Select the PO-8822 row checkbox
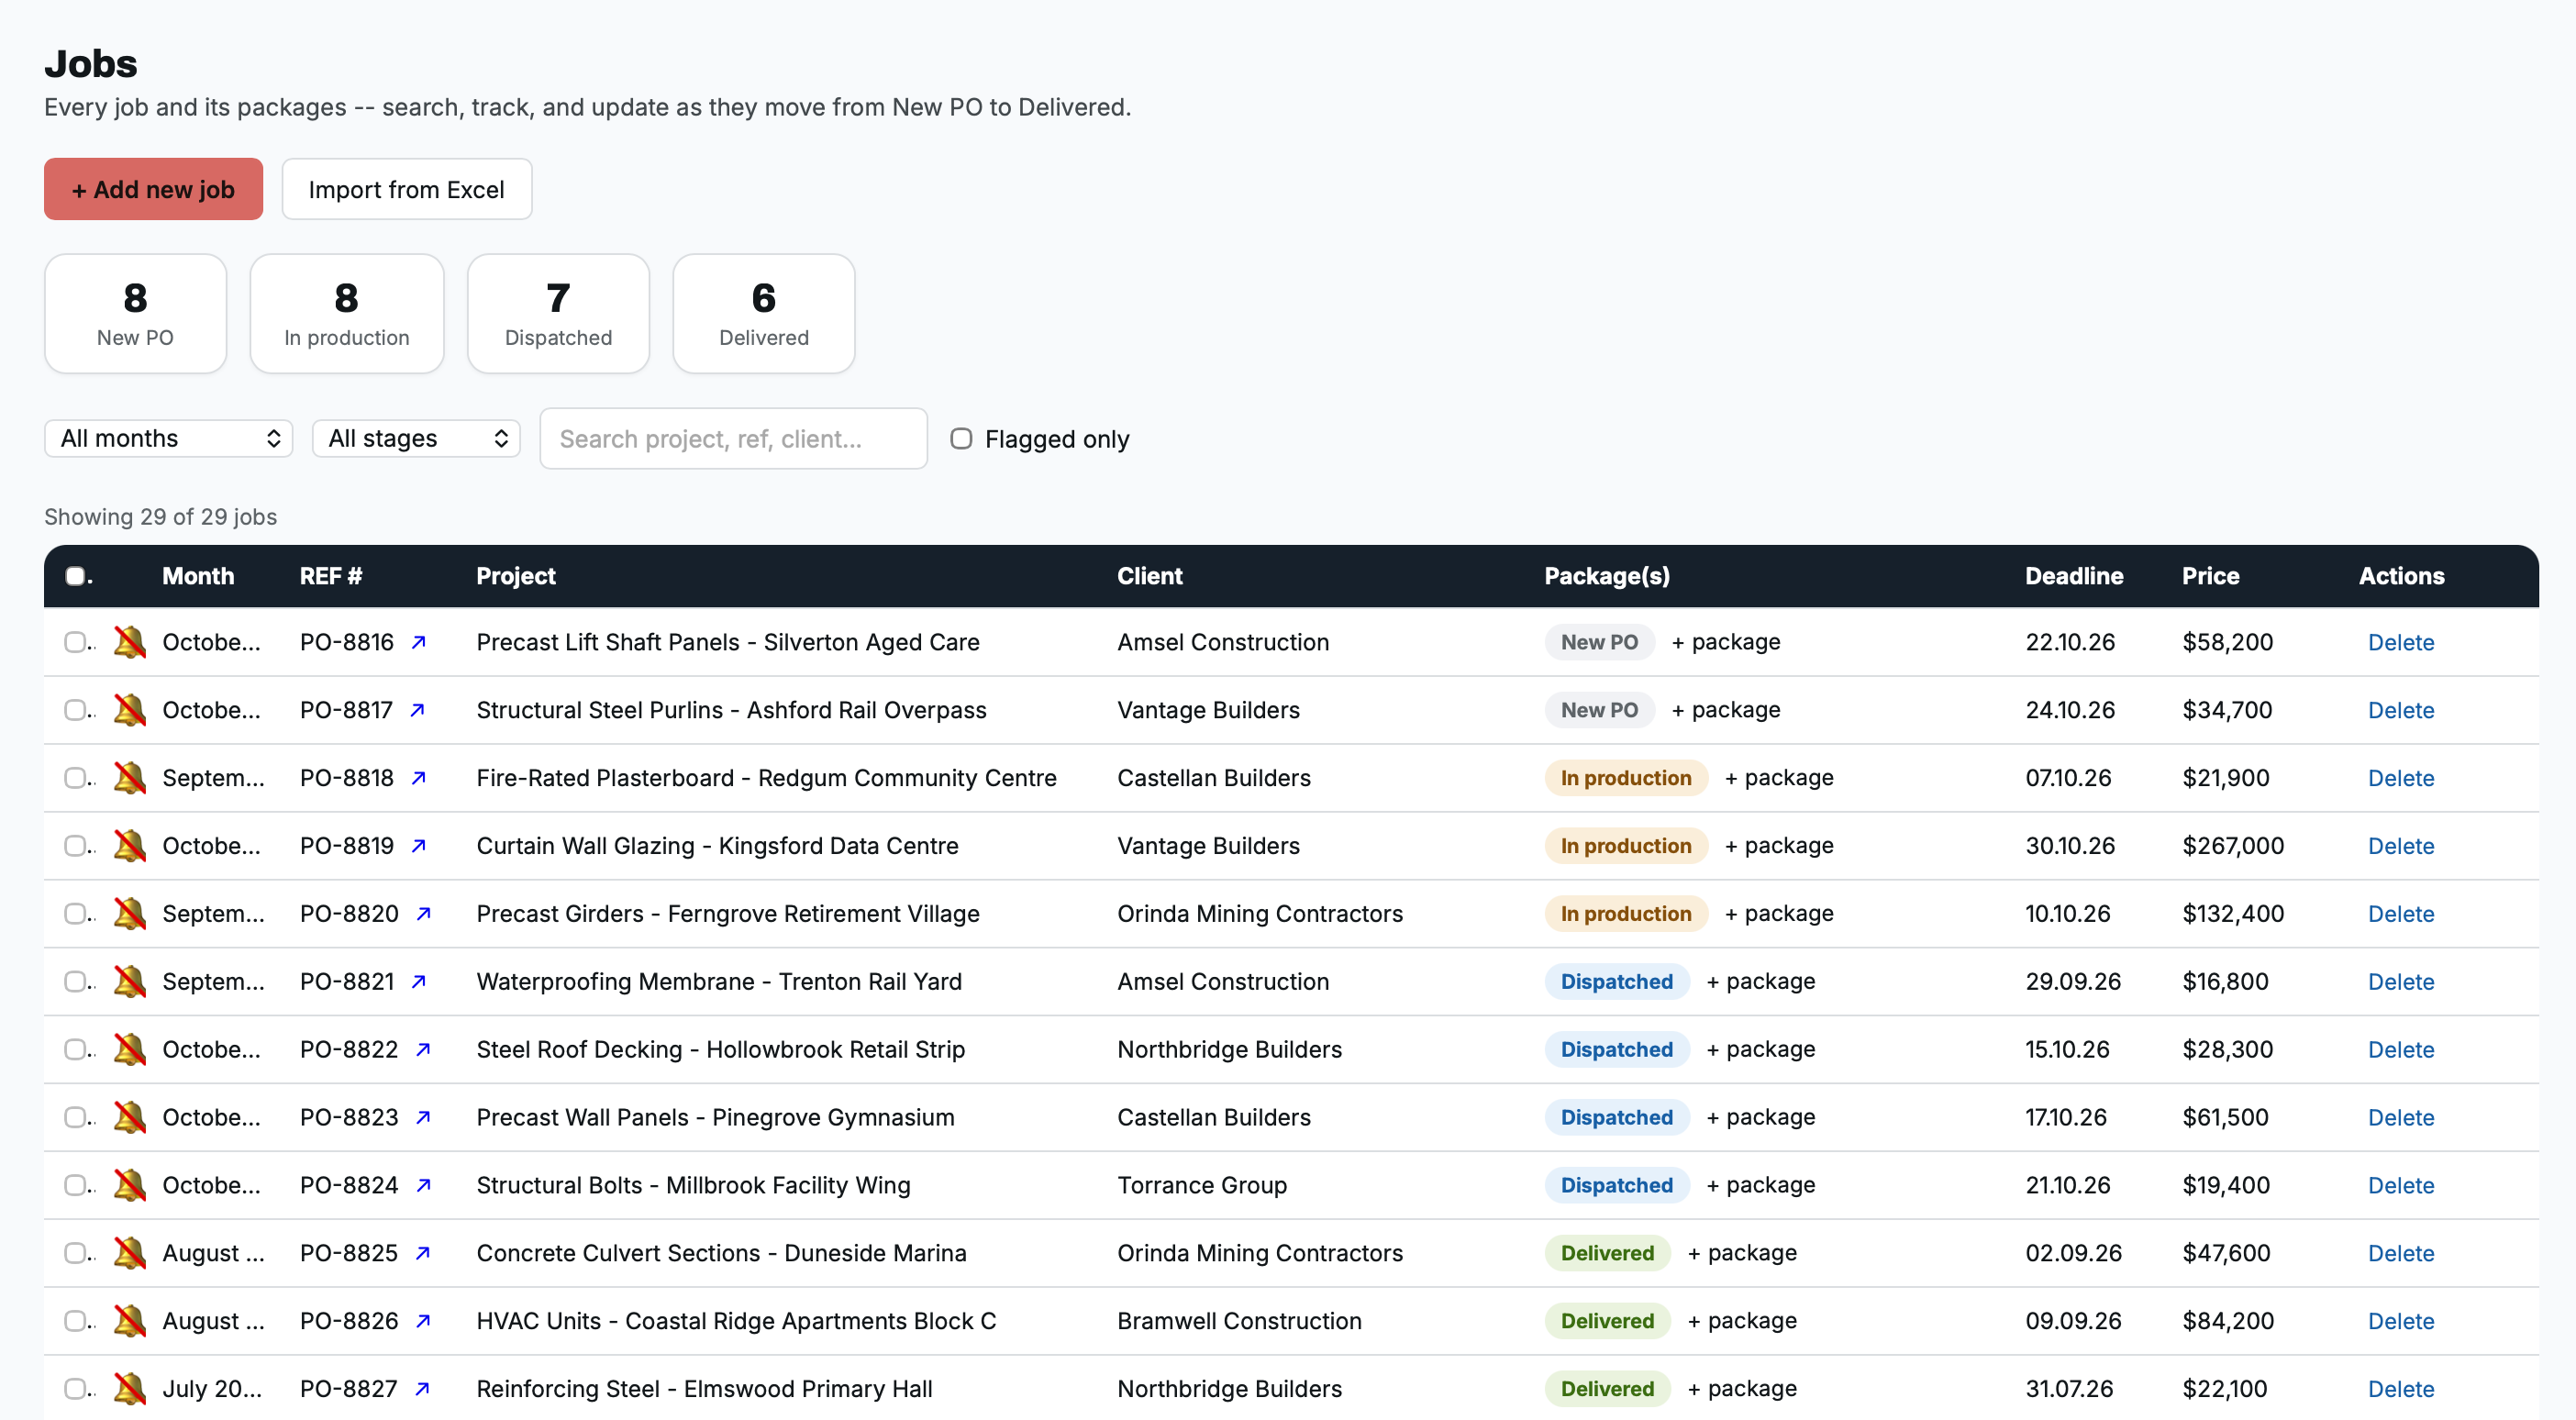This screenshot has width=2576, height=1420. pyautogui.click(x=75, y=1050)
